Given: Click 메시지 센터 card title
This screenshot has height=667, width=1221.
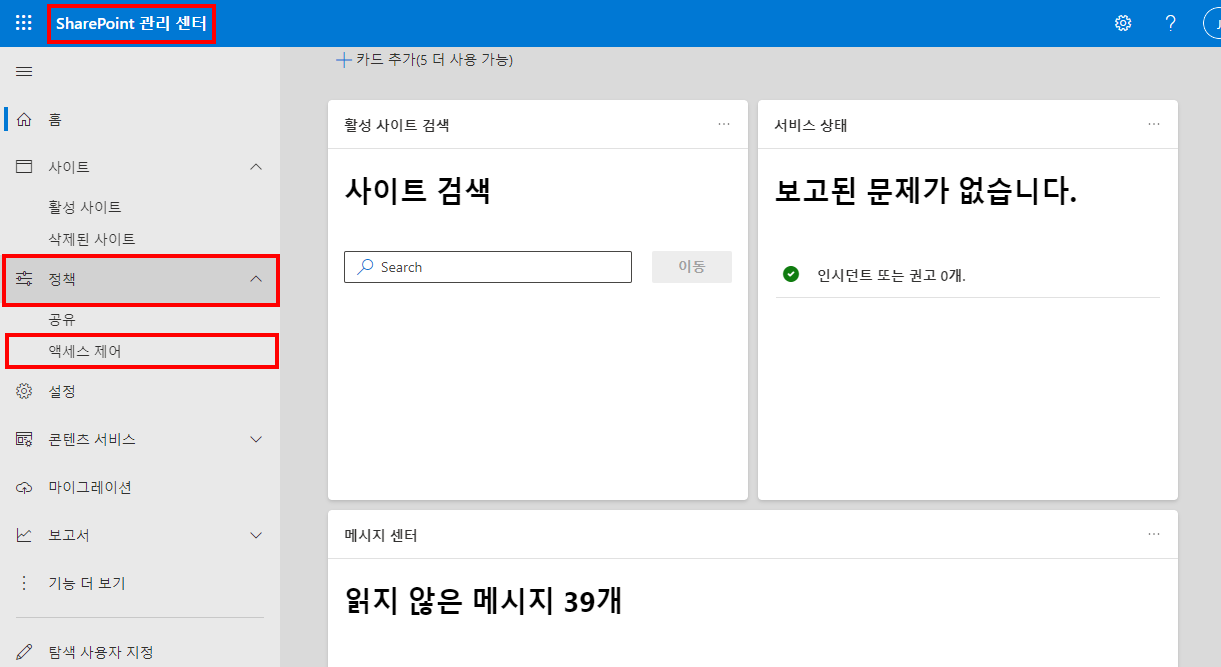Looking at the screenshot, I should 380,535.
